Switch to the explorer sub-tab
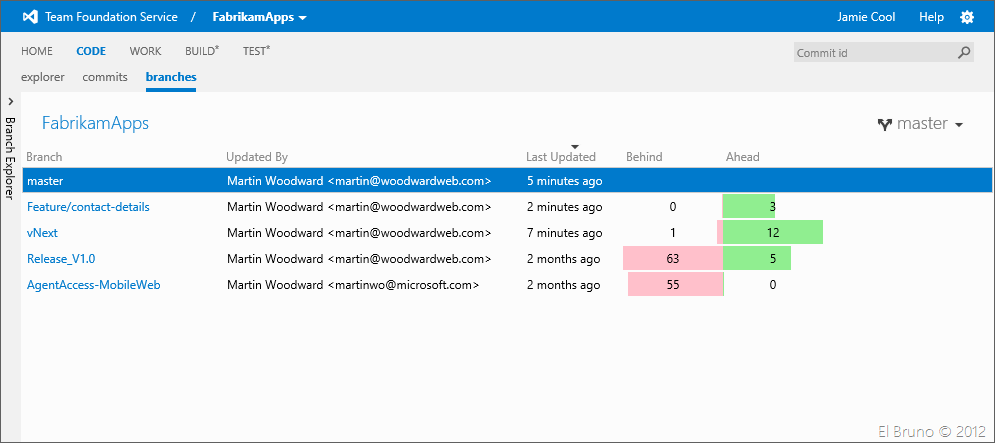Image resolution: width=995 pixels, height=443 pixels. pos(43,77)
